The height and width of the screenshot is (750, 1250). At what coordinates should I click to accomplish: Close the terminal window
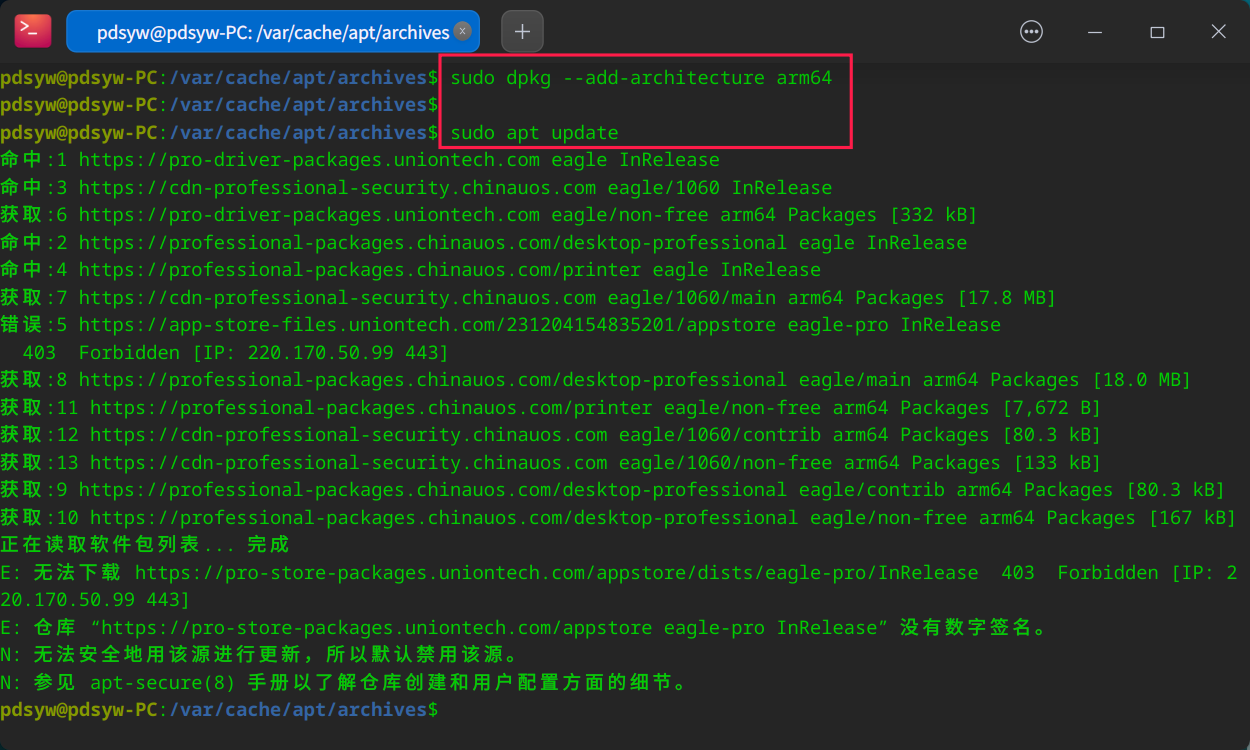[x=1218, y=32]
